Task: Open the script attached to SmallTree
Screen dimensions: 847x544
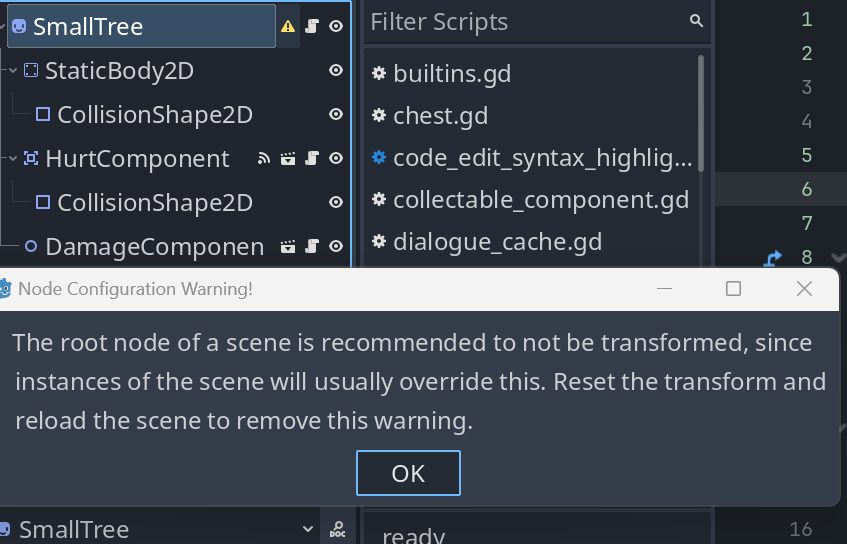Action: pos(312,26)
